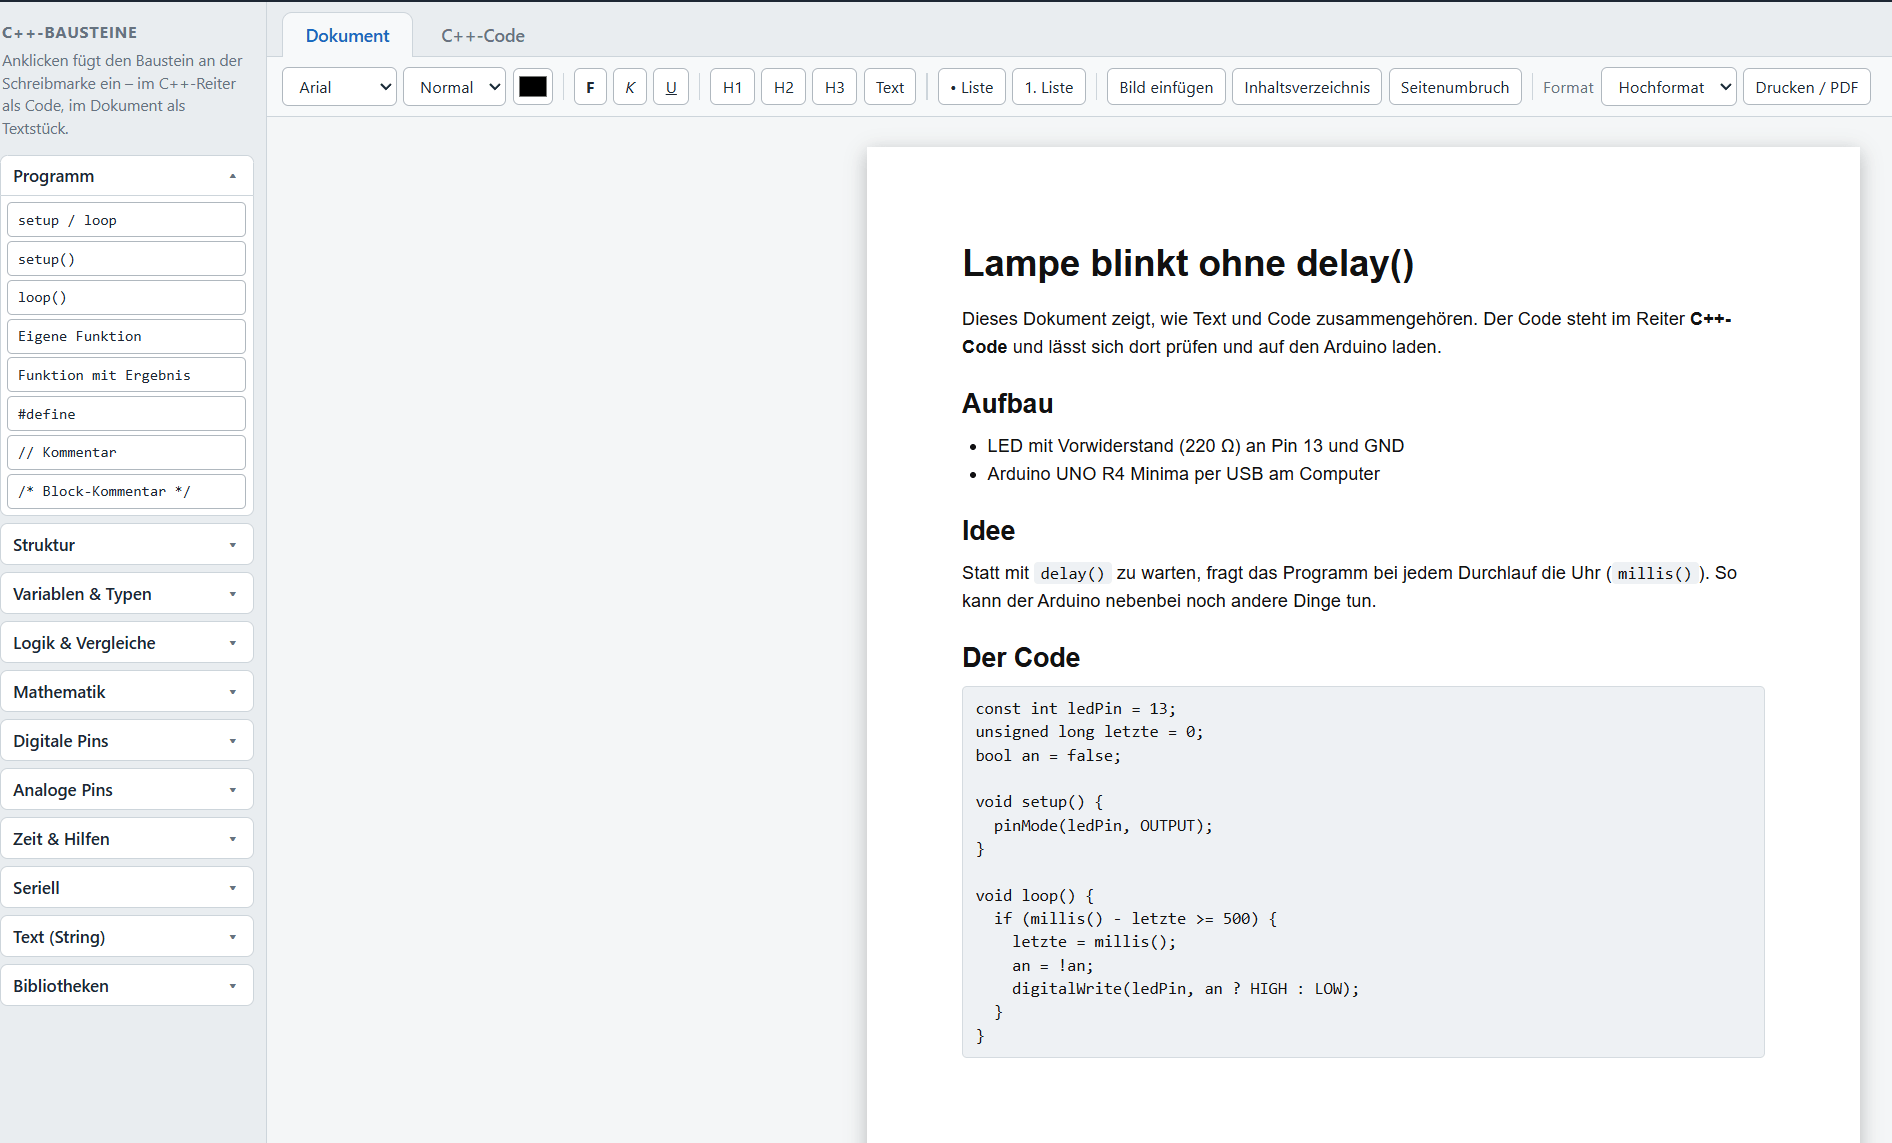Click the Bild einfügen button

[1166, 87]
